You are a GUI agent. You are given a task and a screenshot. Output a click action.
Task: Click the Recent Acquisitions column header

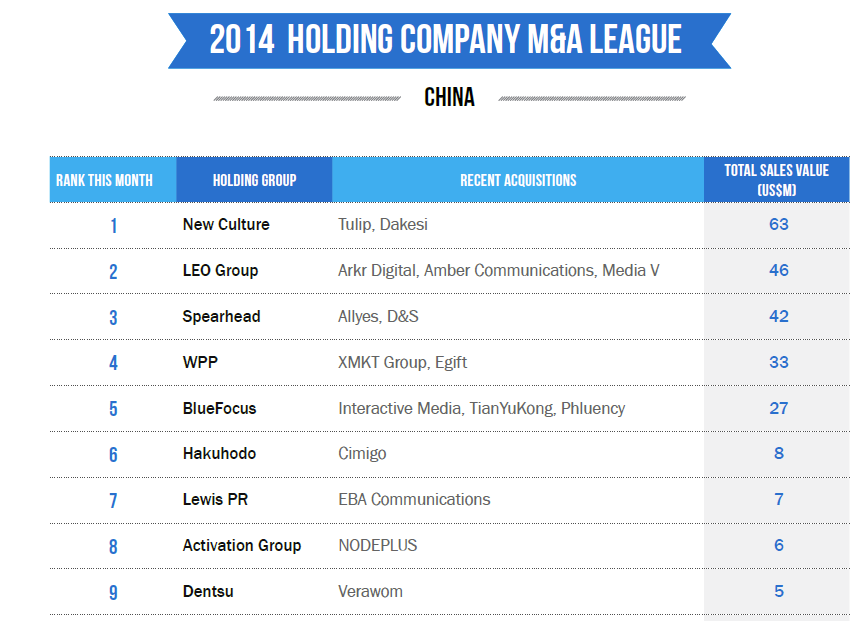[x=518, y=180]
